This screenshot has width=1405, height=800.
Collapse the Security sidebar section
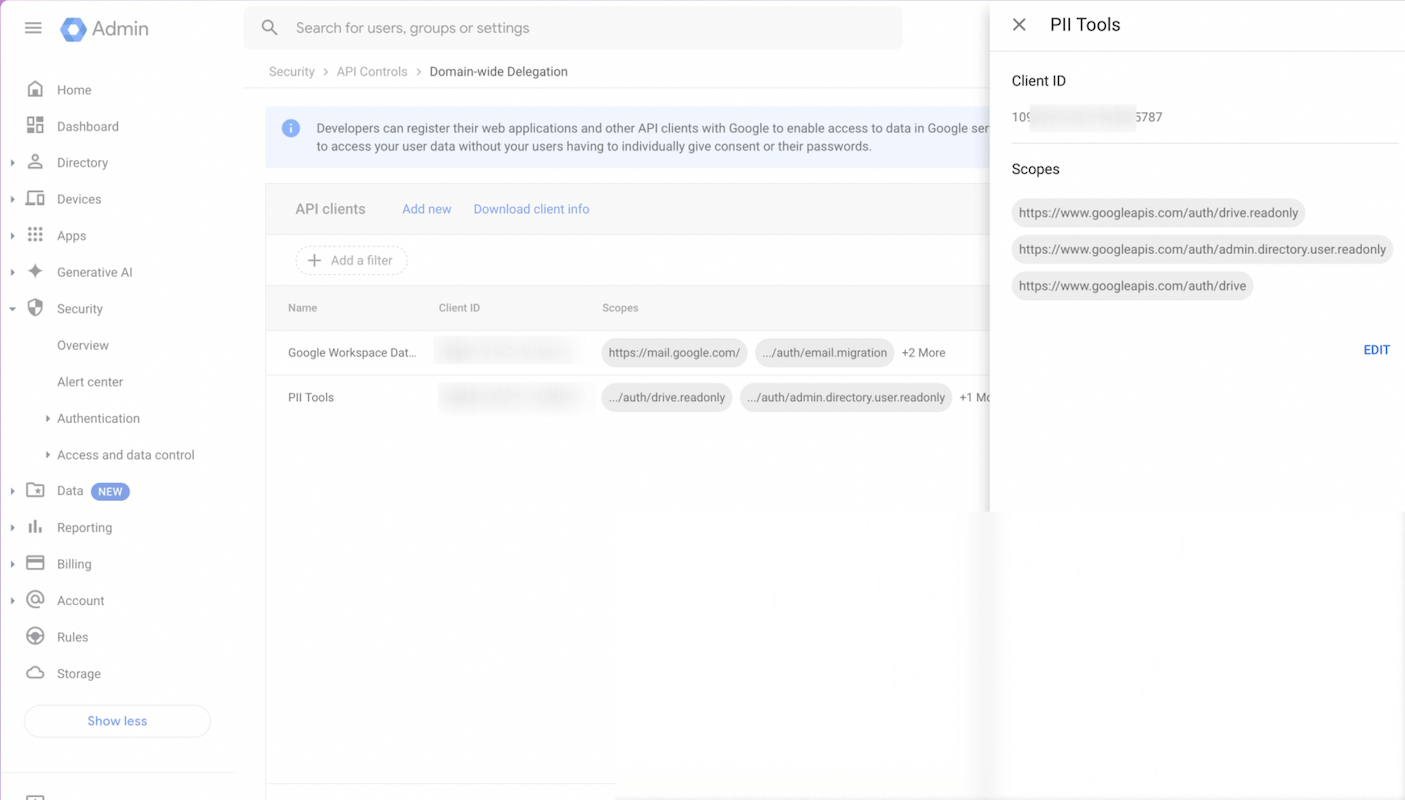click(12, 309)
